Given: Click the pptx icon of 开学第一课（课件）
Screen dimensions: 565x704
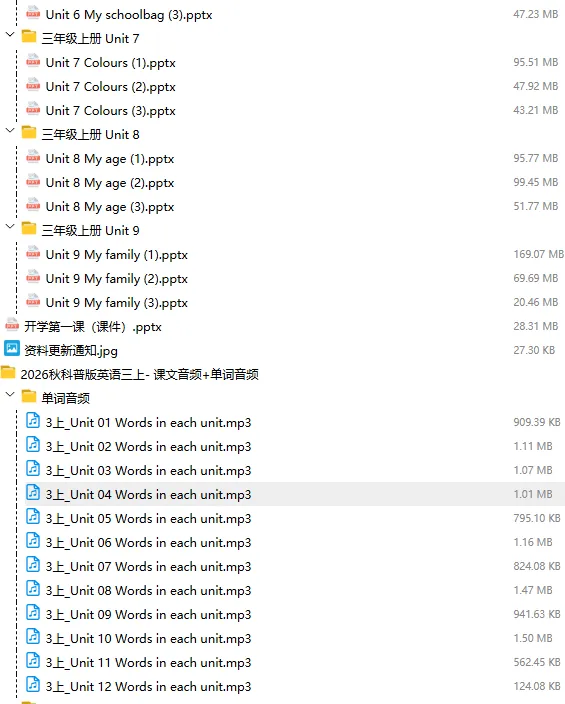Looking at the screenshot, I should click(x=12, y=325).
